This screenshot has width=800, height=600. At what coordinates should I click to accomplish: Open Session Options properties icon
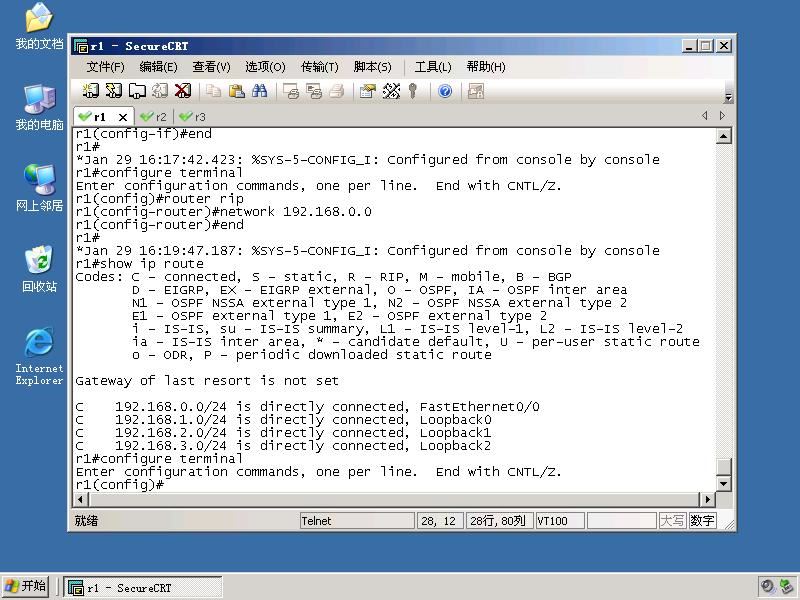click(367, 91)
